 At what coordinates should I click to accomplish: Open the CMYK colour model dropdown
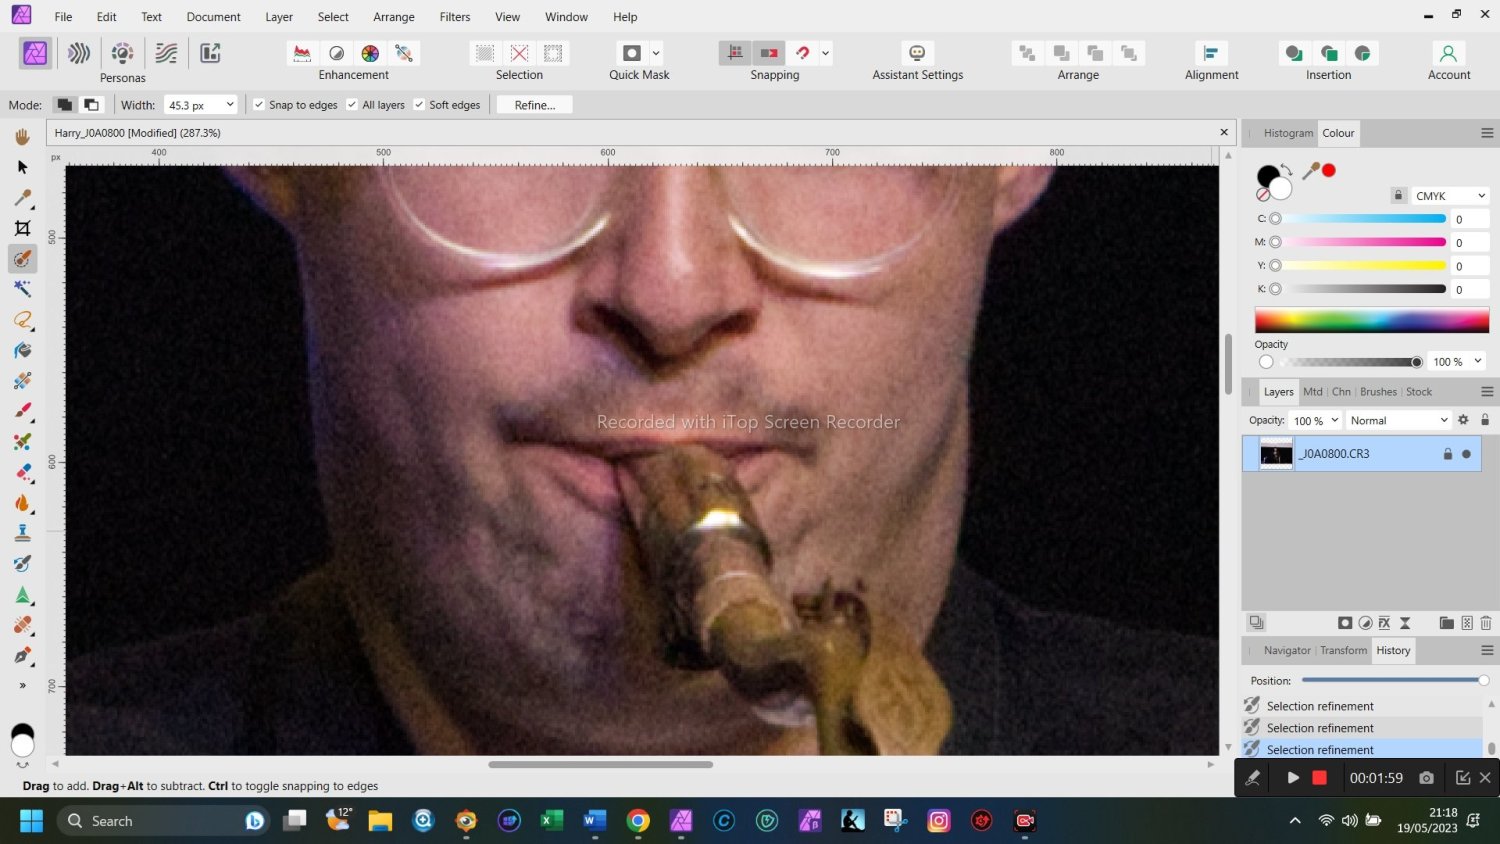tap(1450, 196)
